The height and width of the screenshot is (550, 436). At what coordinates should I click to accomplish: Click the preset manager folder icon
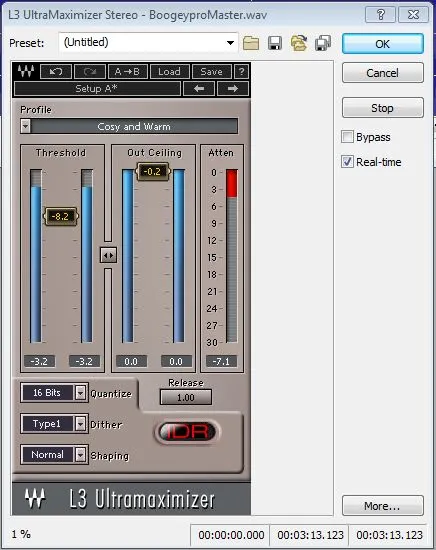pyautogui.click(x=299, y=43)
